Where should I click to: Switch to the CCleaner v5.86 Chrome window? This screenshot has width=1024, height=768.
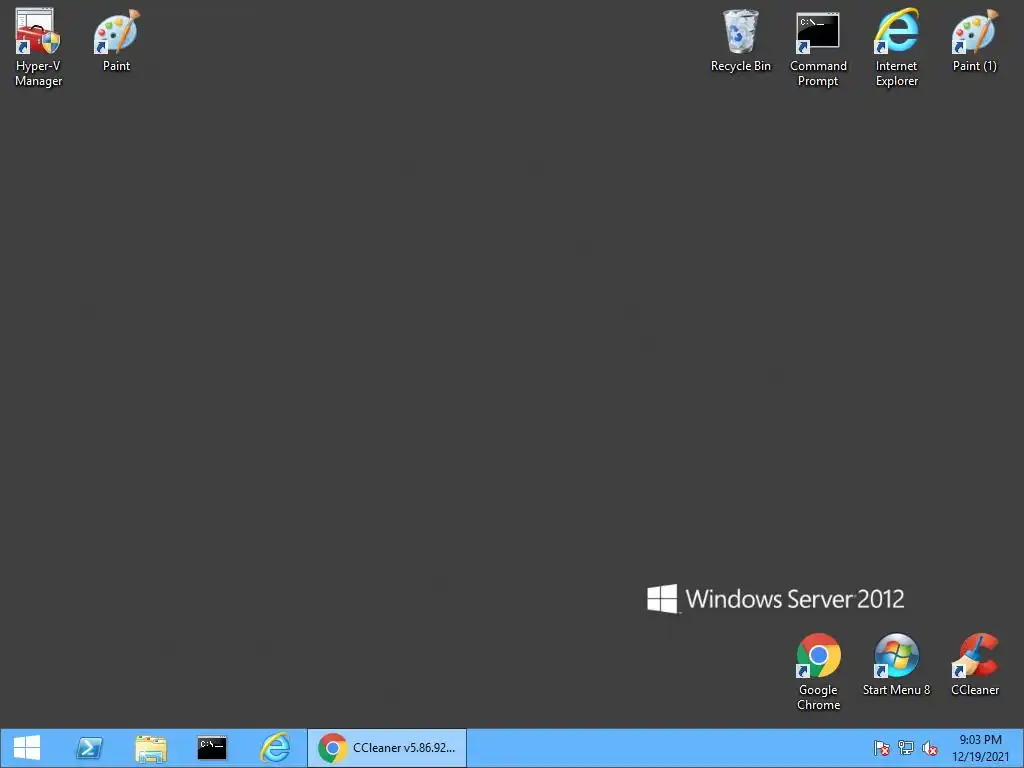(x=387, y=748)
